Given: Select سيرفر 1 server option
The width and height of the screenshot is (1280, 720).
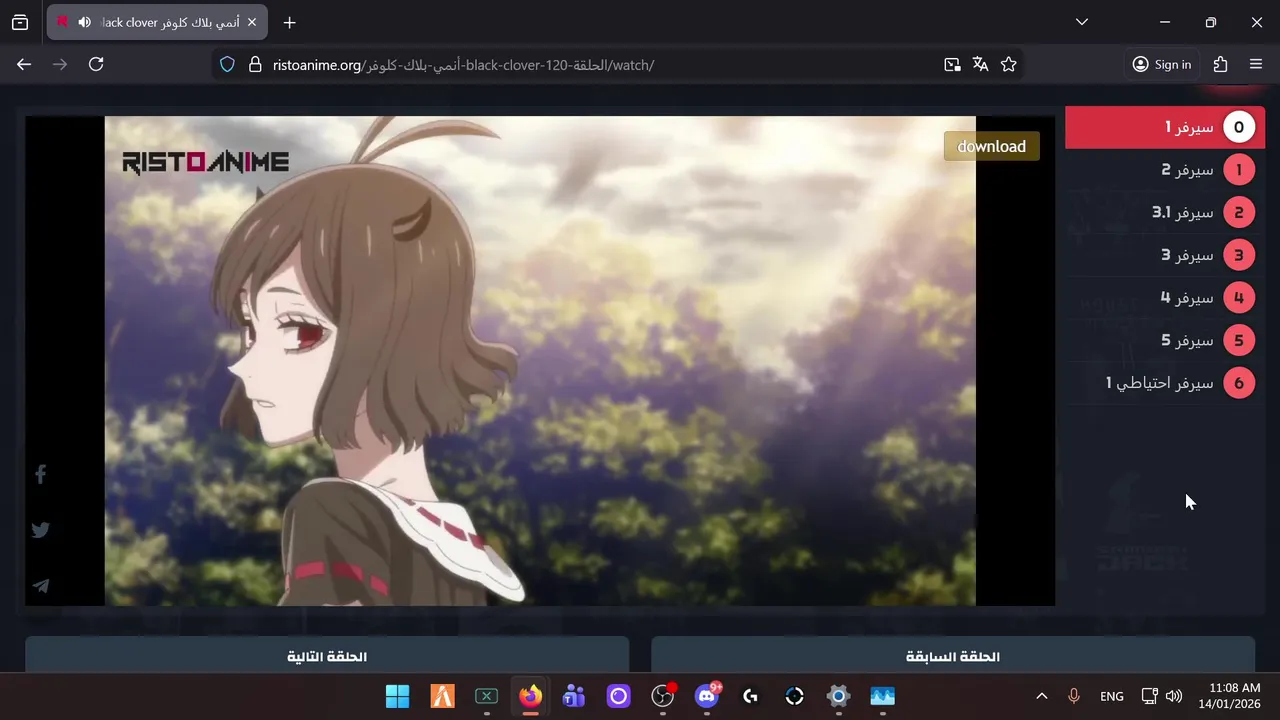Looking at the screenshot, I should pyautogui.click(x=1165, y=127).
